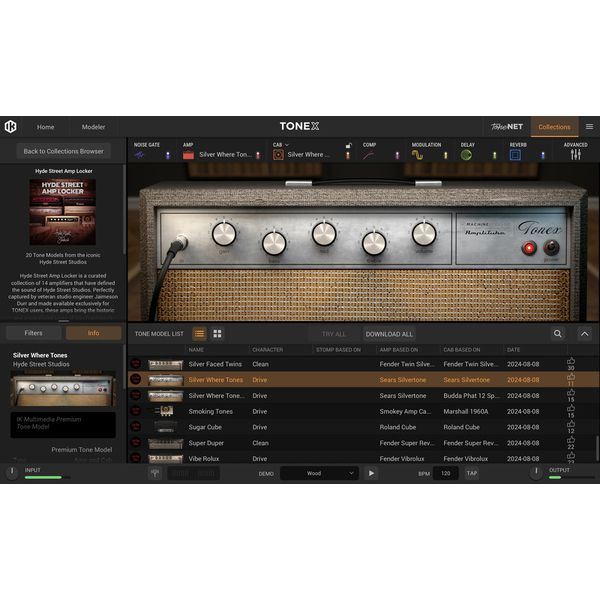
Task: Open the yellow Modulation wave icon
Action: [x=417, y=155]
